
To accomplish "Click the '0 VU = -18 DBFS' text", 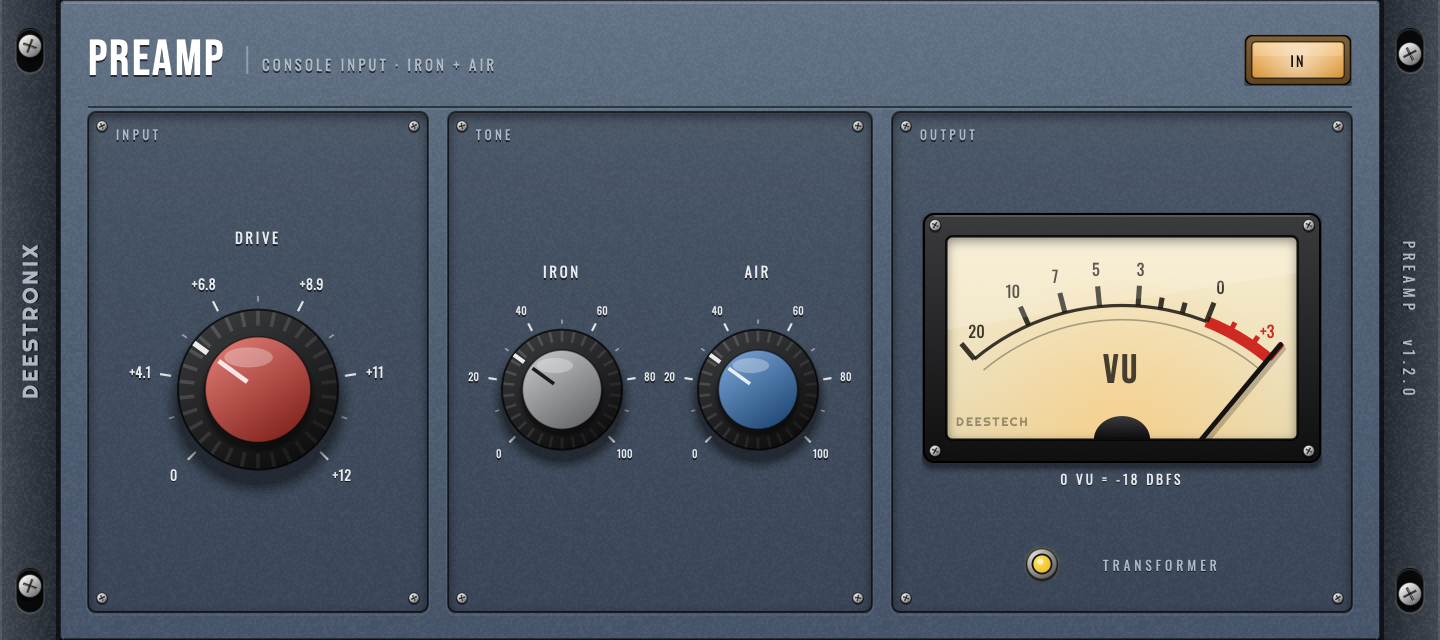I will tap(1122, 480).
